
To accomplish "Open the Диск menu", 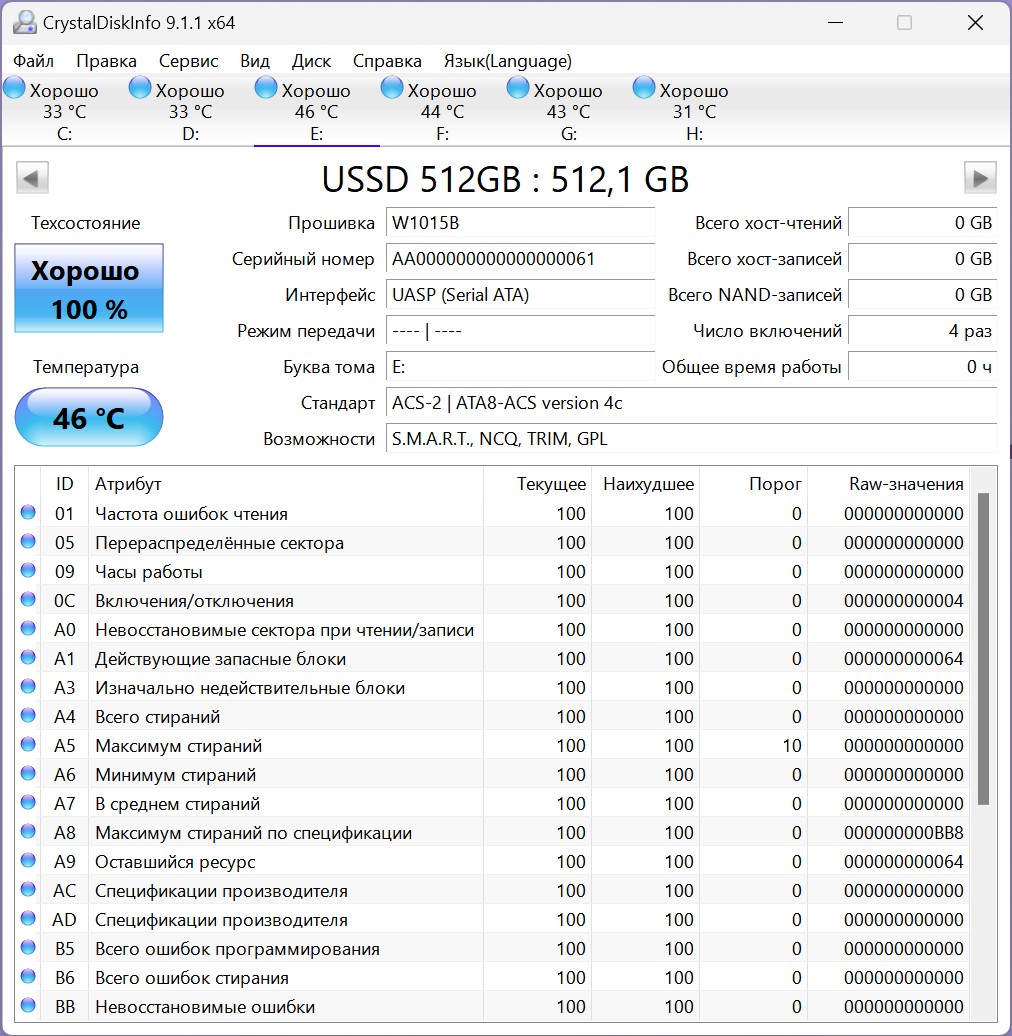I will [311, 61].
